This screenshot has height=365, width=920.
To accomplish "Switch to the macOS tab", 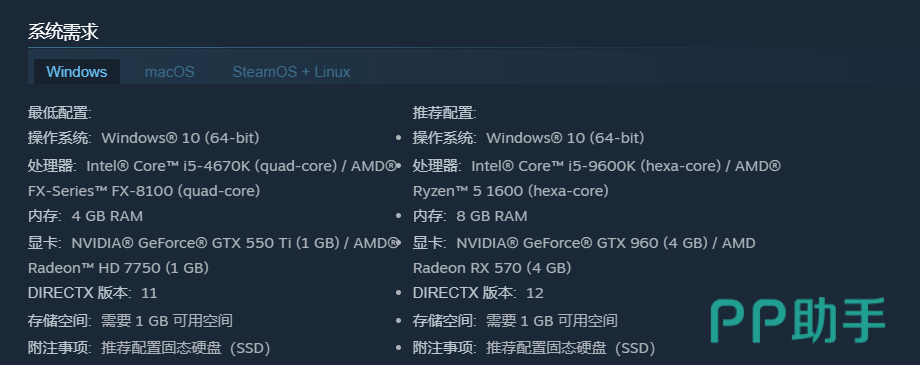I will pos(170,72).
